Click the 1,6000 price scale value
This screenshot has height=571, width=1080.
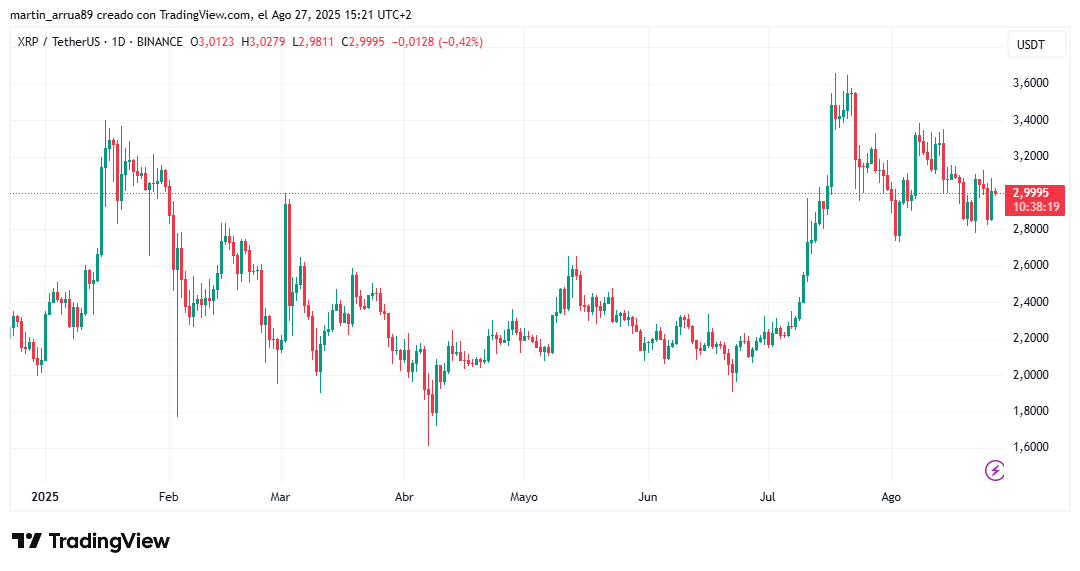tap(1030, 447)
